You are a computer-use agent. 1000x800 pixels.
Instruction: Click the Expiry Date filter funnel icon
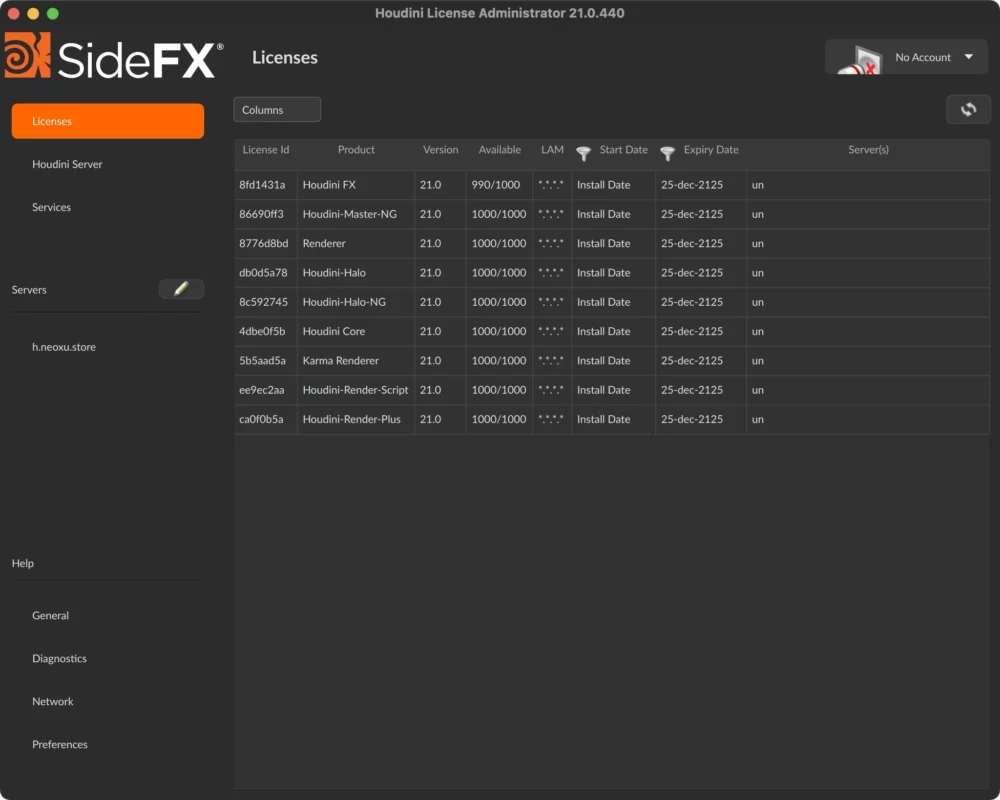point(667,153)
